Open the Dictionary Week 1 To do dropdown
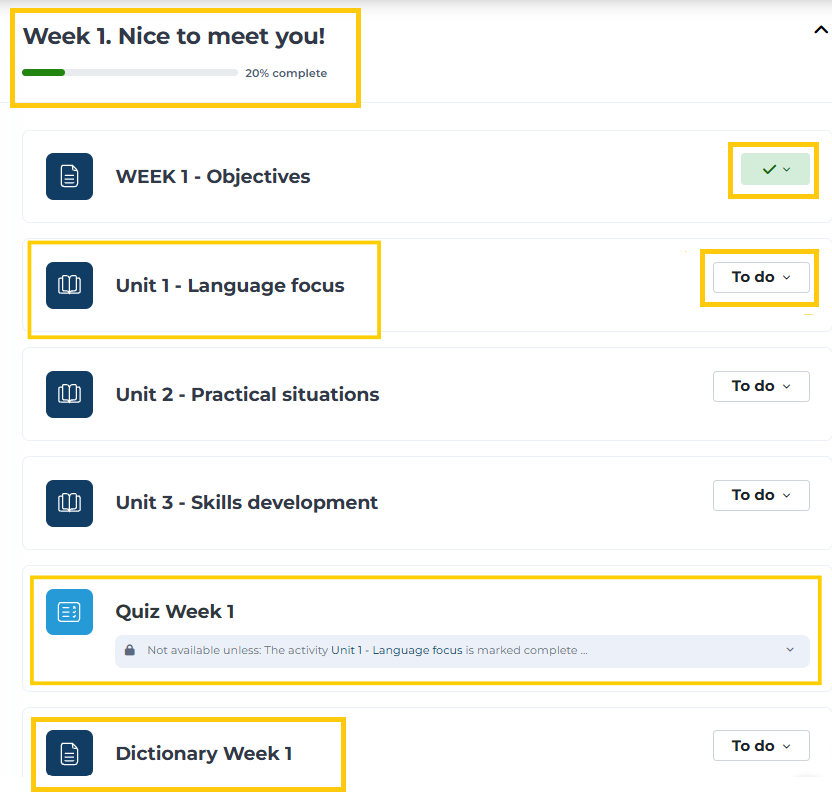This screenshot has height=798, width=832. click(x=761, y=745)
